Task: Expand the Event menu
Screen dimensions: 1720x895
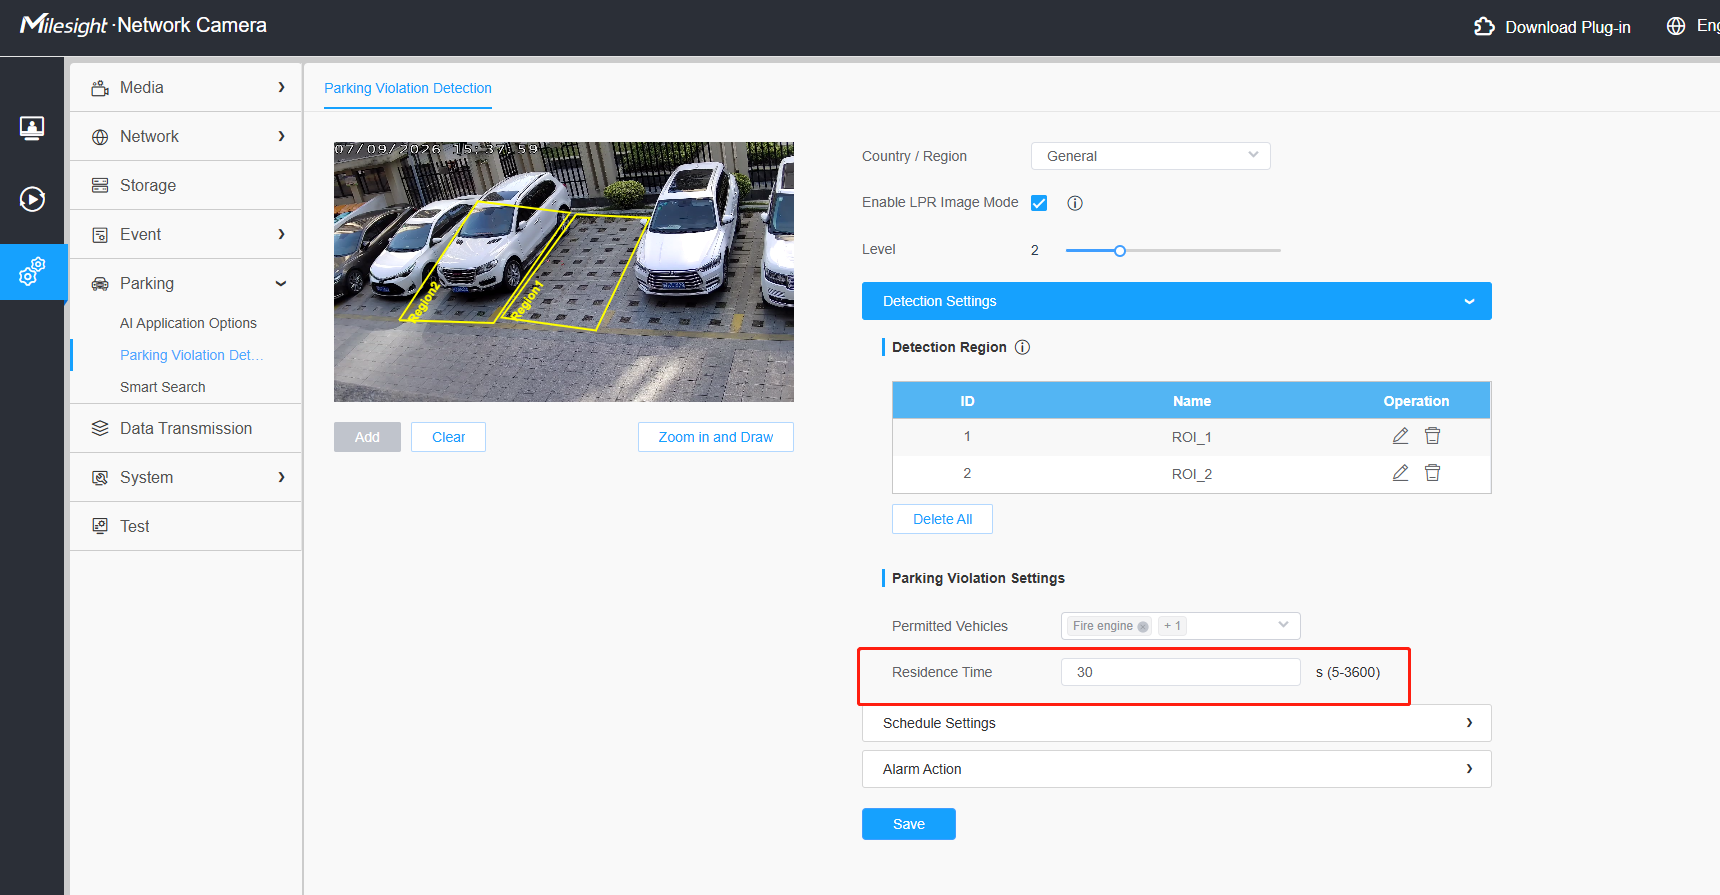Action: (186, 234)
